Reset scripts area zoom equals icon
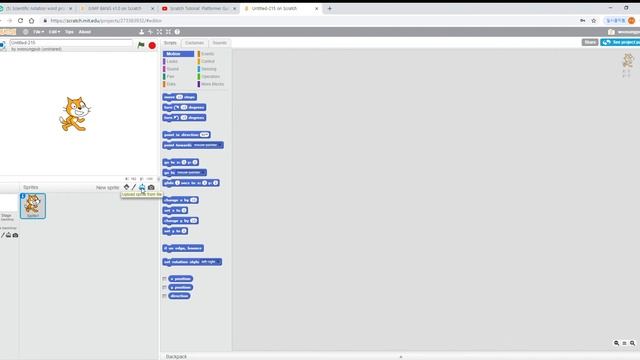Image resolution: width=640 pixels, height=360 pixels. (624, 343)
